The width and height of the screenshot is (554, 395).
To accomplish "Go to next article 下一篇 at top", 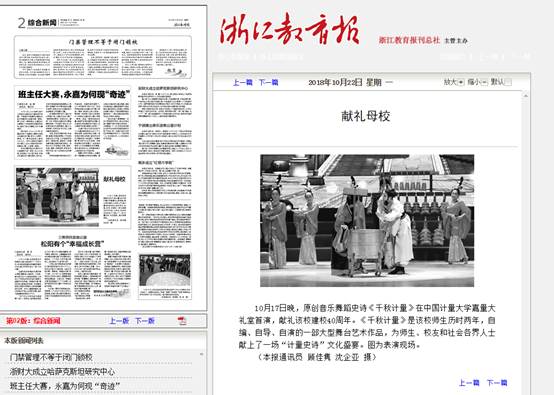I will click(x=269, y=82).
